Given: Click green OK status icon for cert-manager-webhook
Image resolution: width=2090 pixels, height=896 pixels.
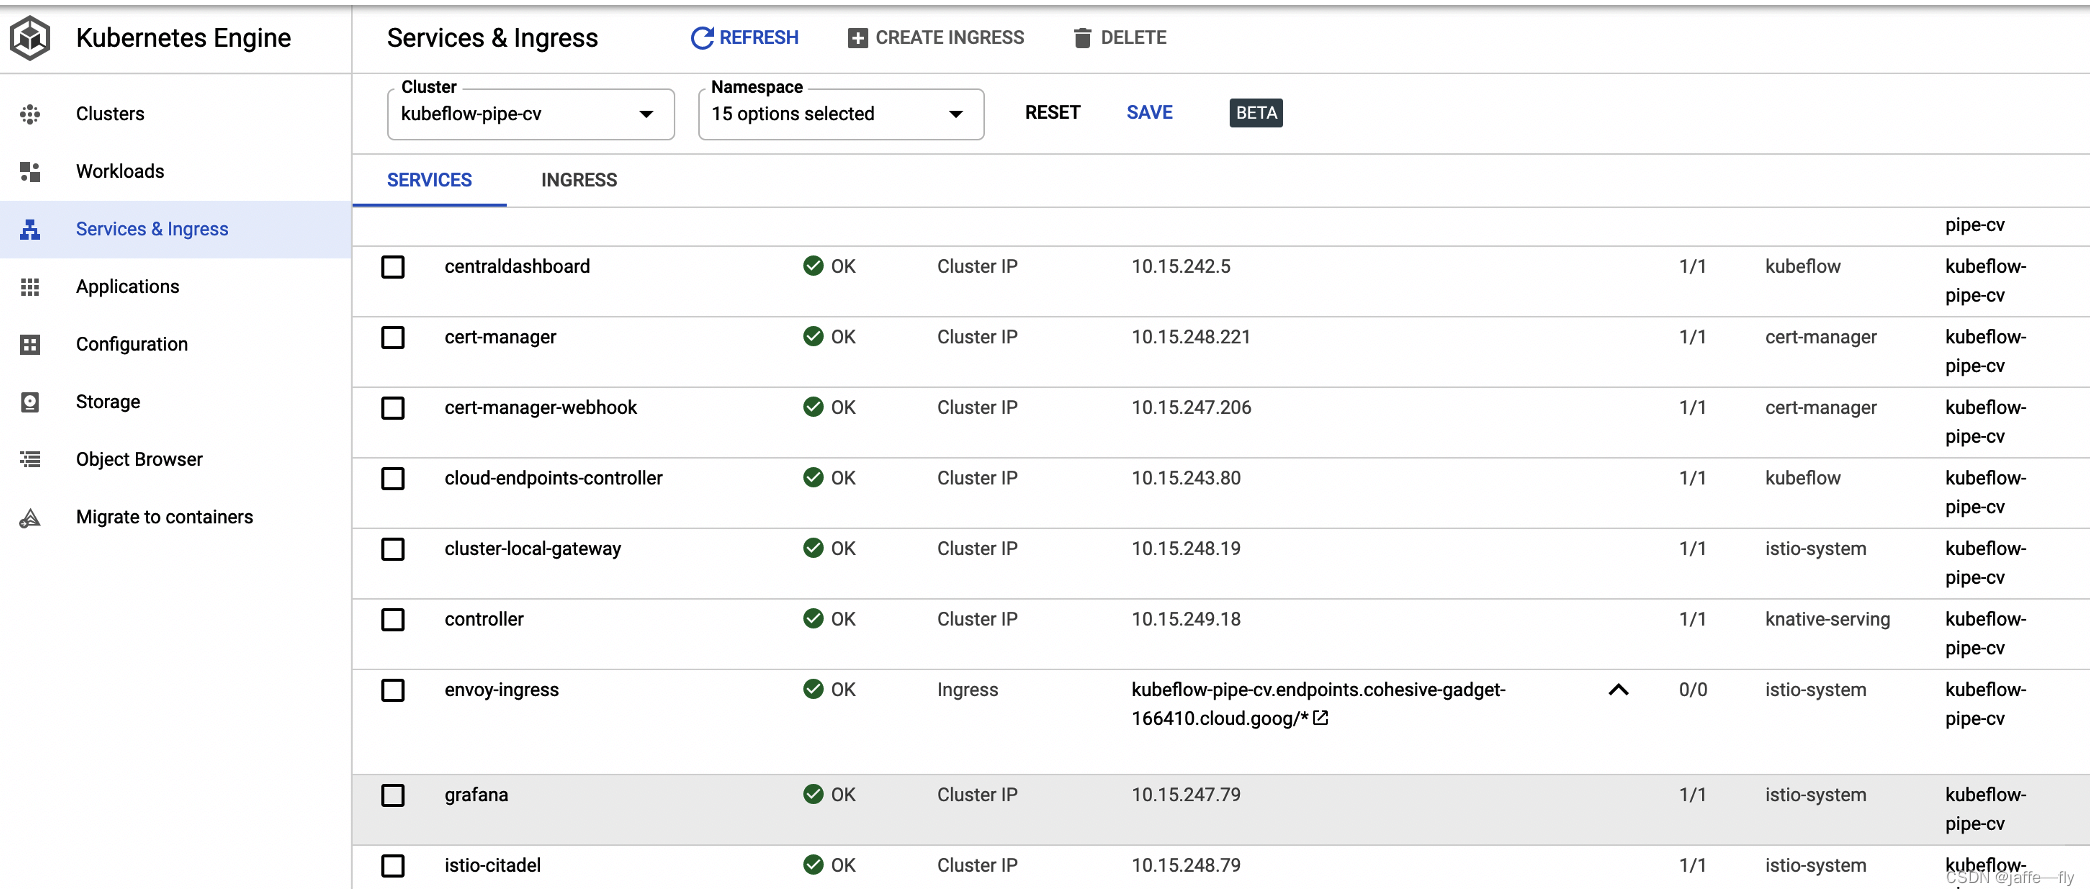Looking at the screenshot, I should point(813,407).
